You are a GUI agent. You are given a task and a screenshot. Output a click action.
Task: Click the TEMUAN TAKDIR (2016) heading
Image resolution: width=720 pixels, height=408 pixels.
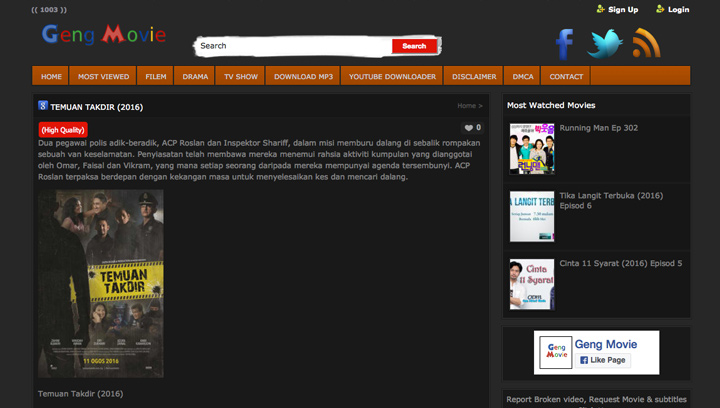96,107
